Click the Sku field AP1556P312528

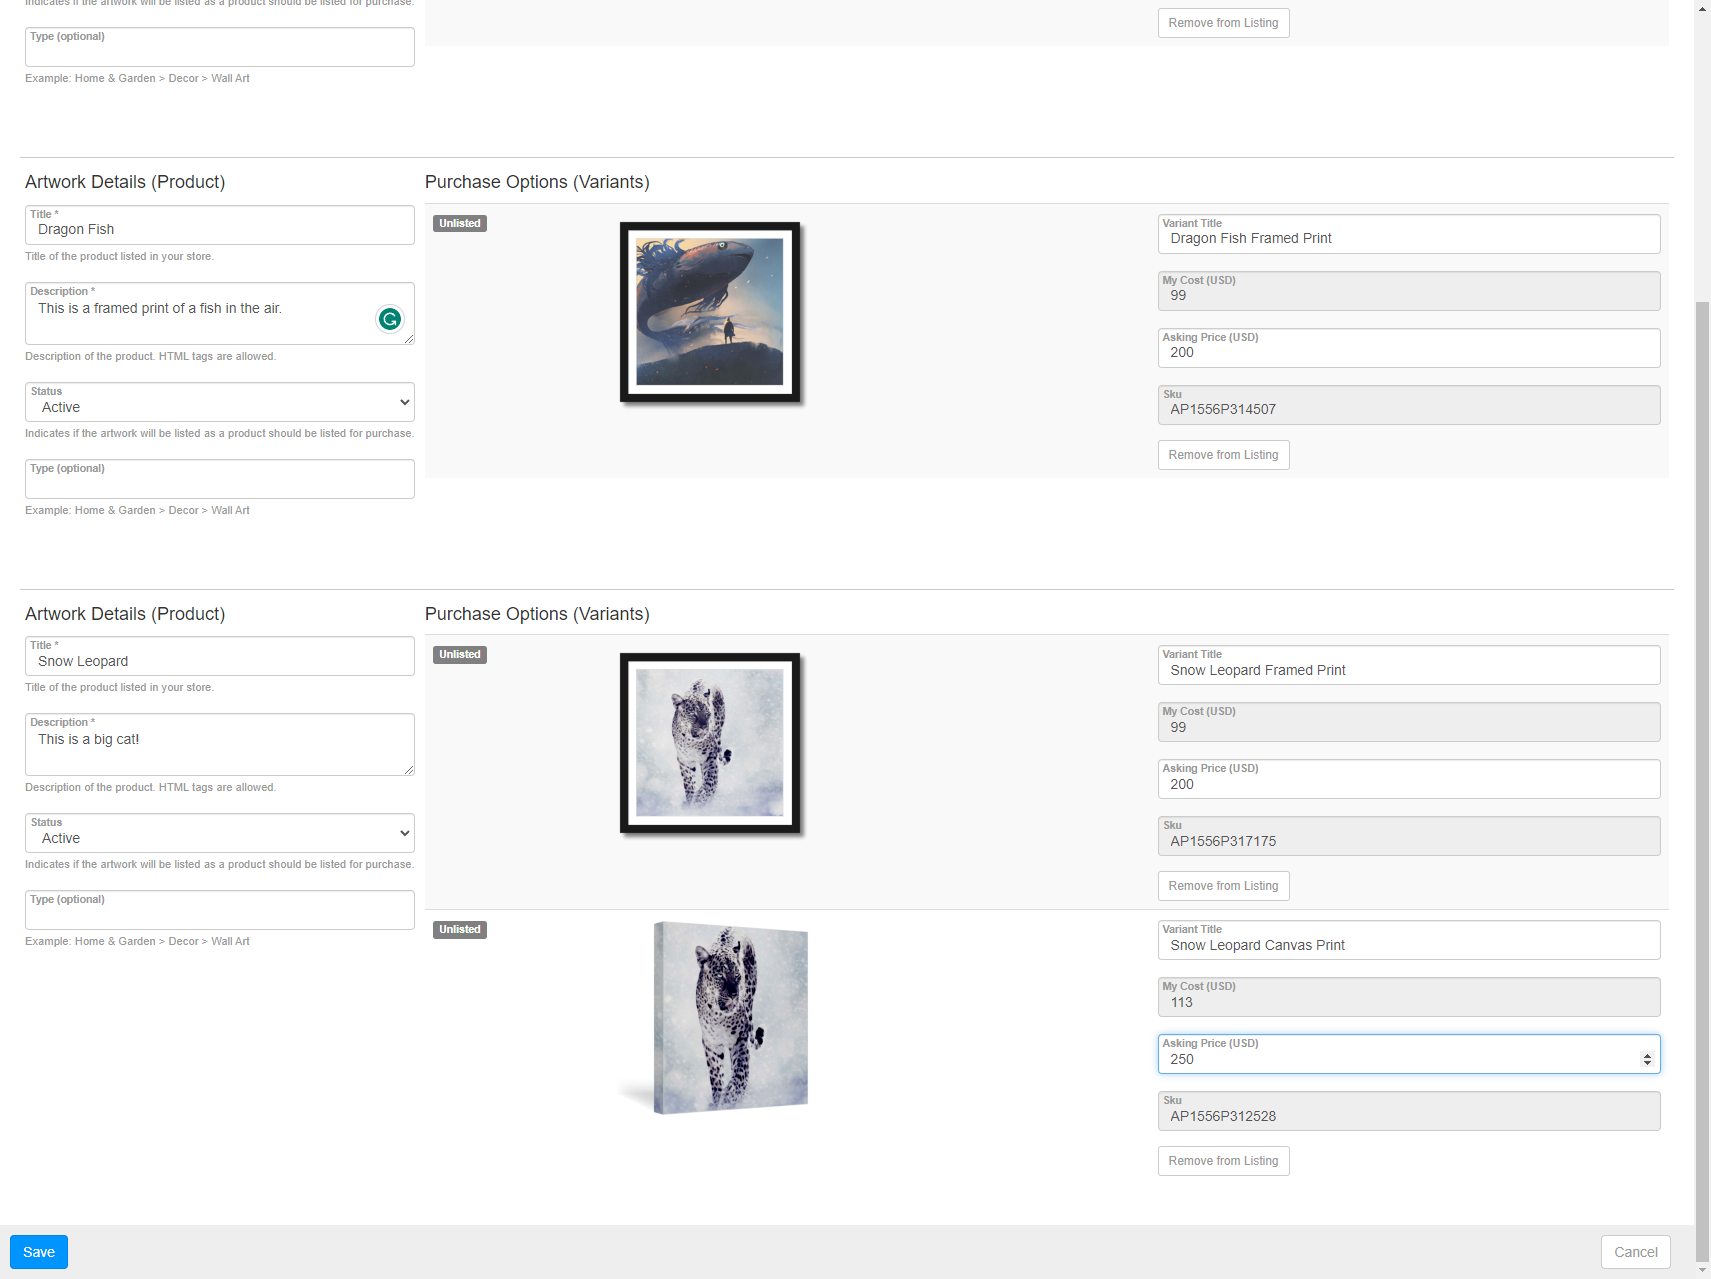tap(1409, 1111)
